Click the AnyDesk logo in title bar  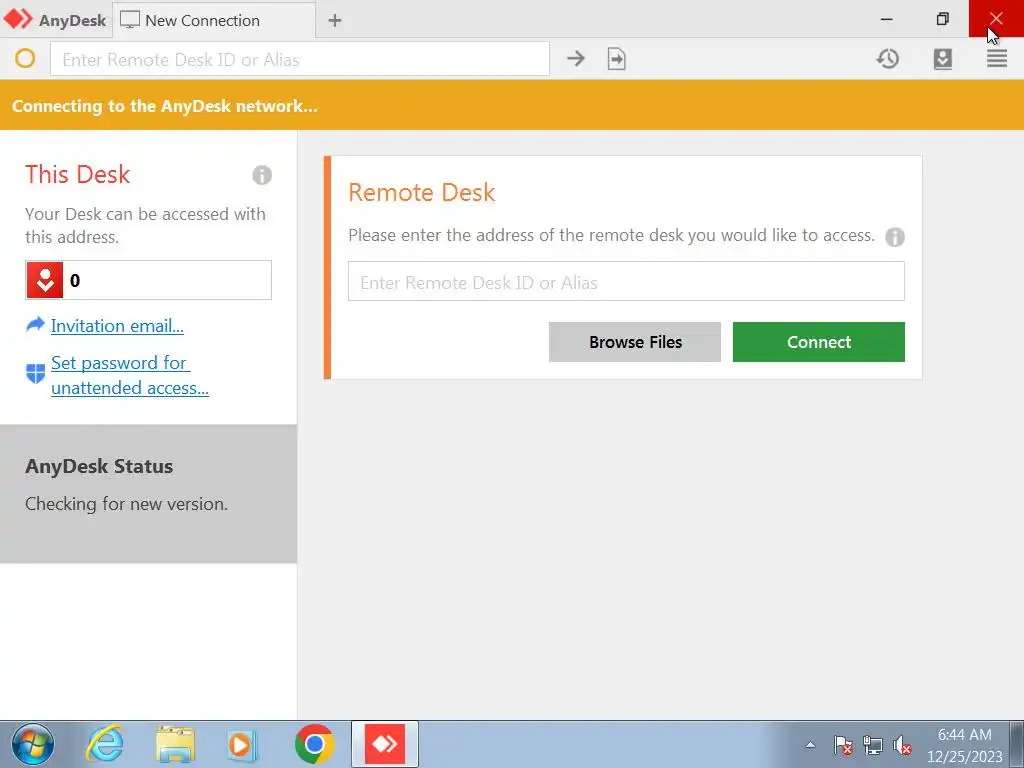click(18, 19)
